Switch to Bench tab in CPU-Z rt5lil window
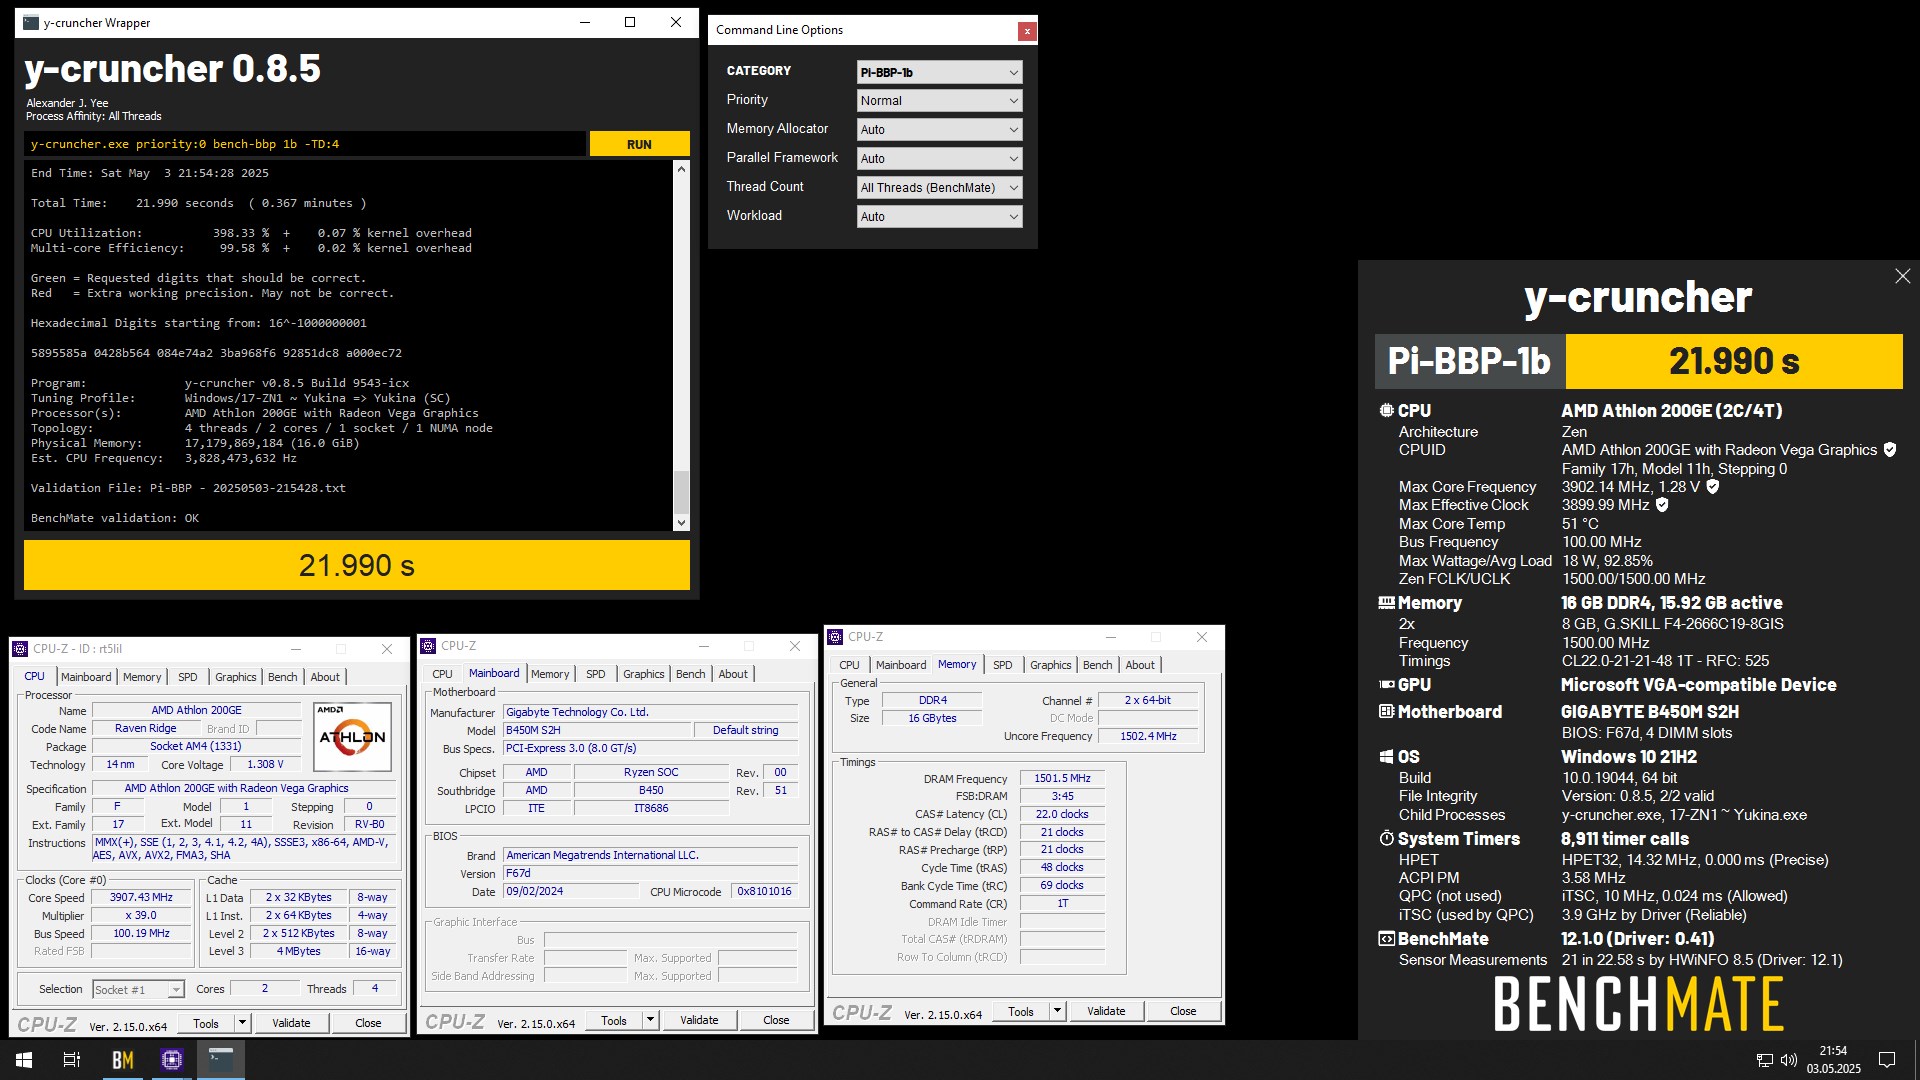Image resolution: width=1920 pixels, height=1080 pixels. coord(283,677)
